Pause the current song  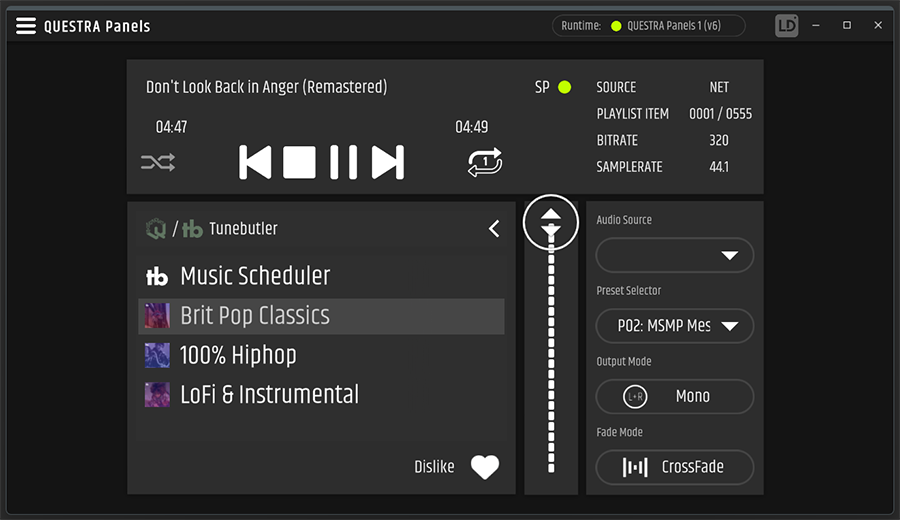pos(343,162)
